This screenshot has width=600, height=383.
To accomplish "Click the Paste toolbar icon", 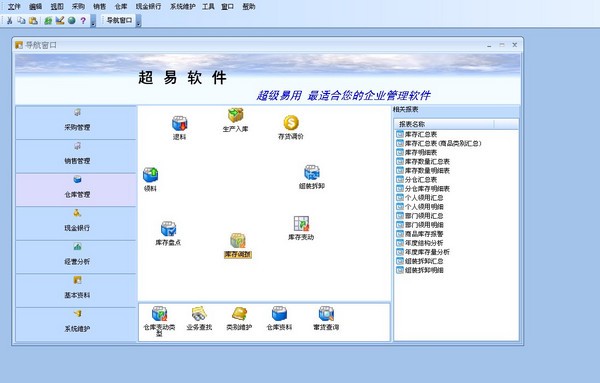I will pyautogui.click(x=33, y=20).
